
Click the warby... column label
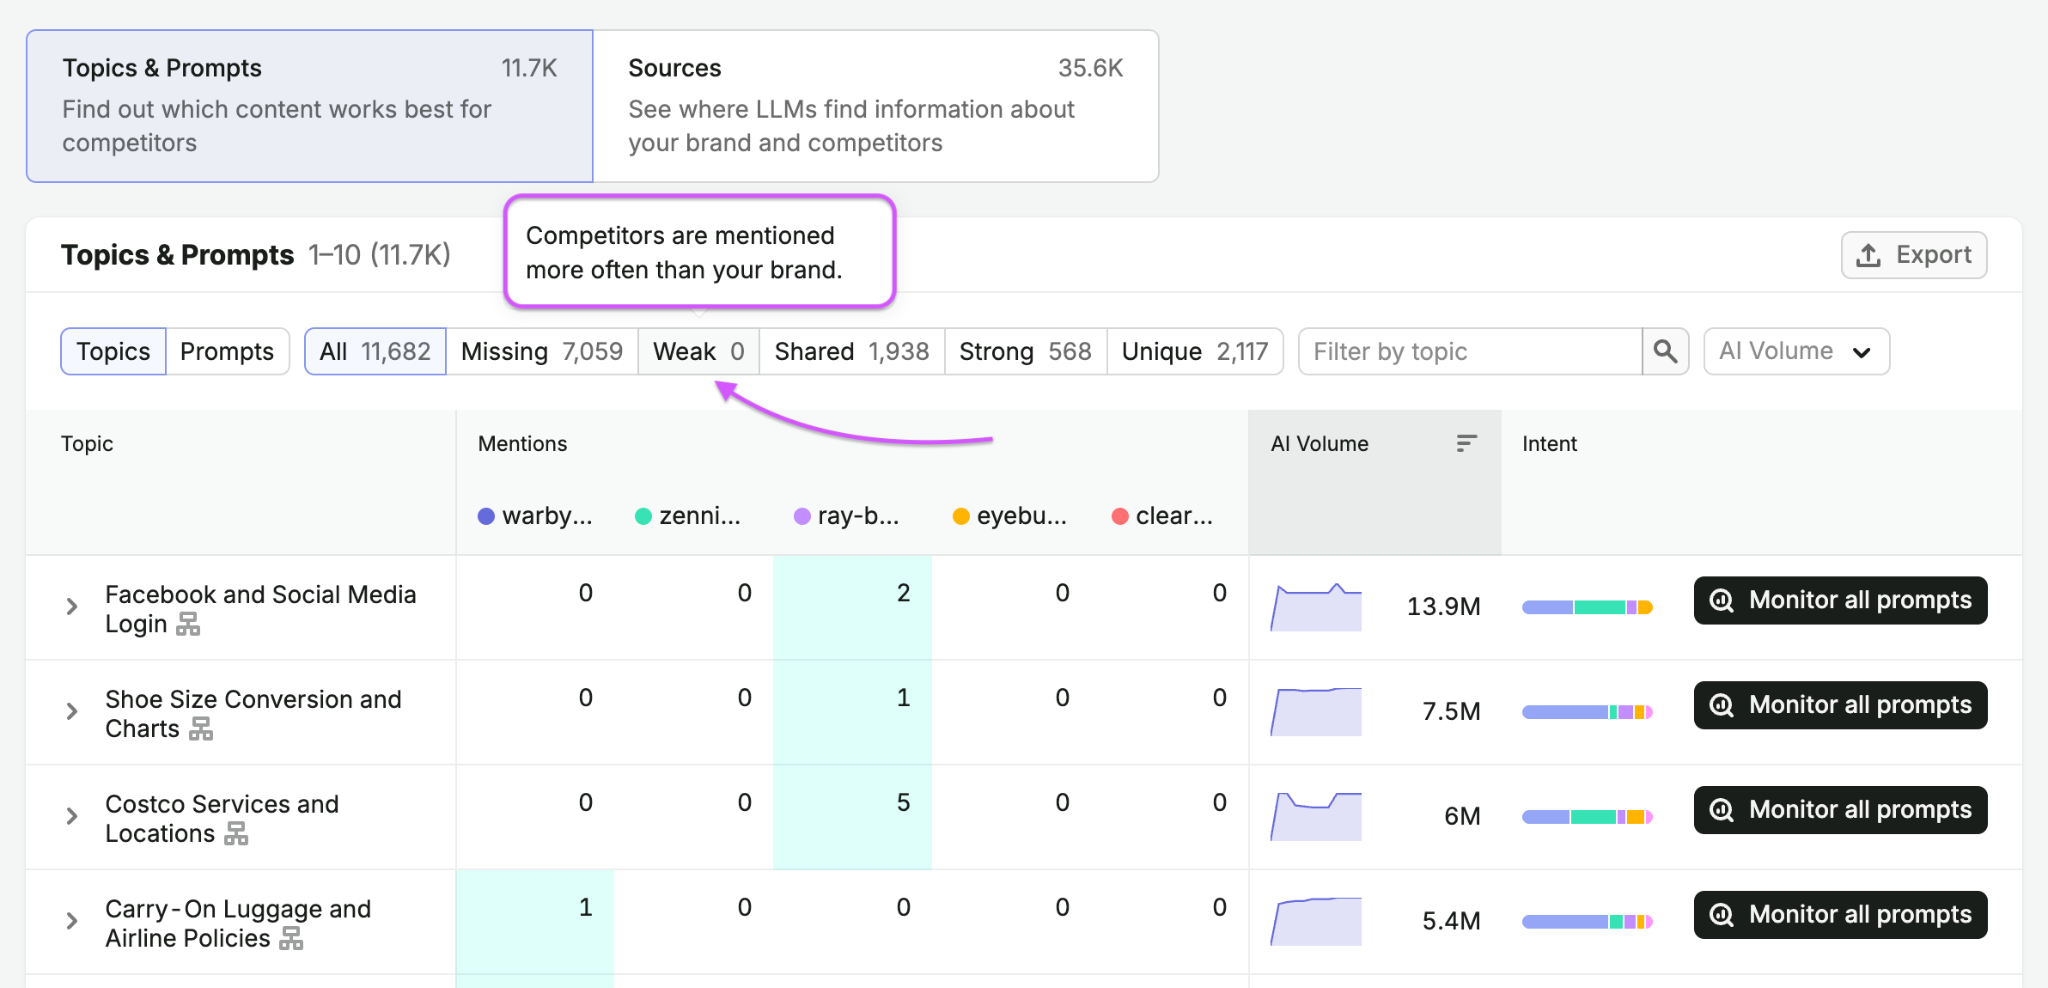click(547, 516)
